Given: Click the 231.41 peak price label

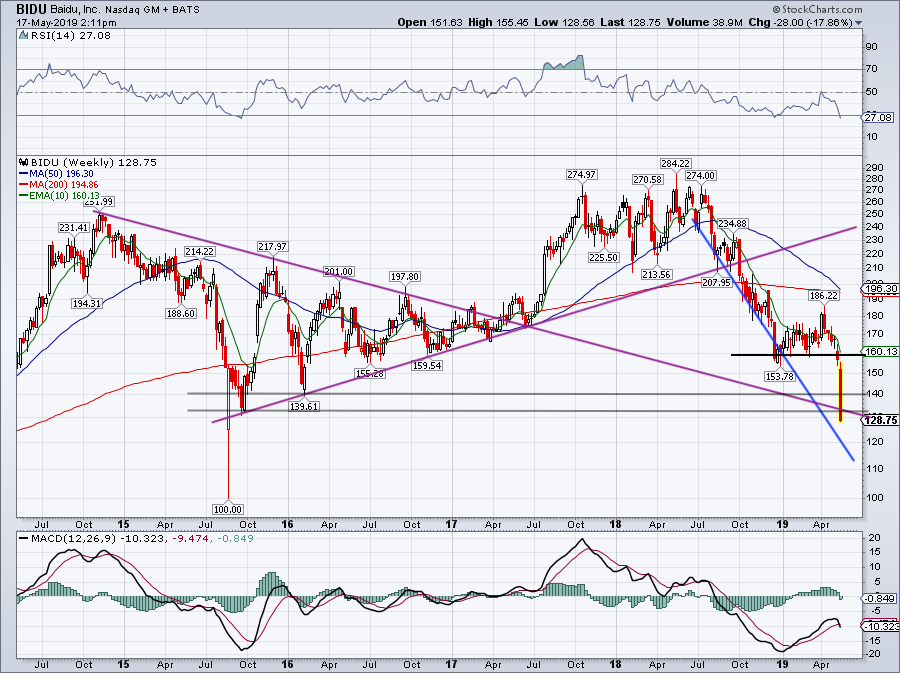Looking at the screenshot, I should (73, 228).
